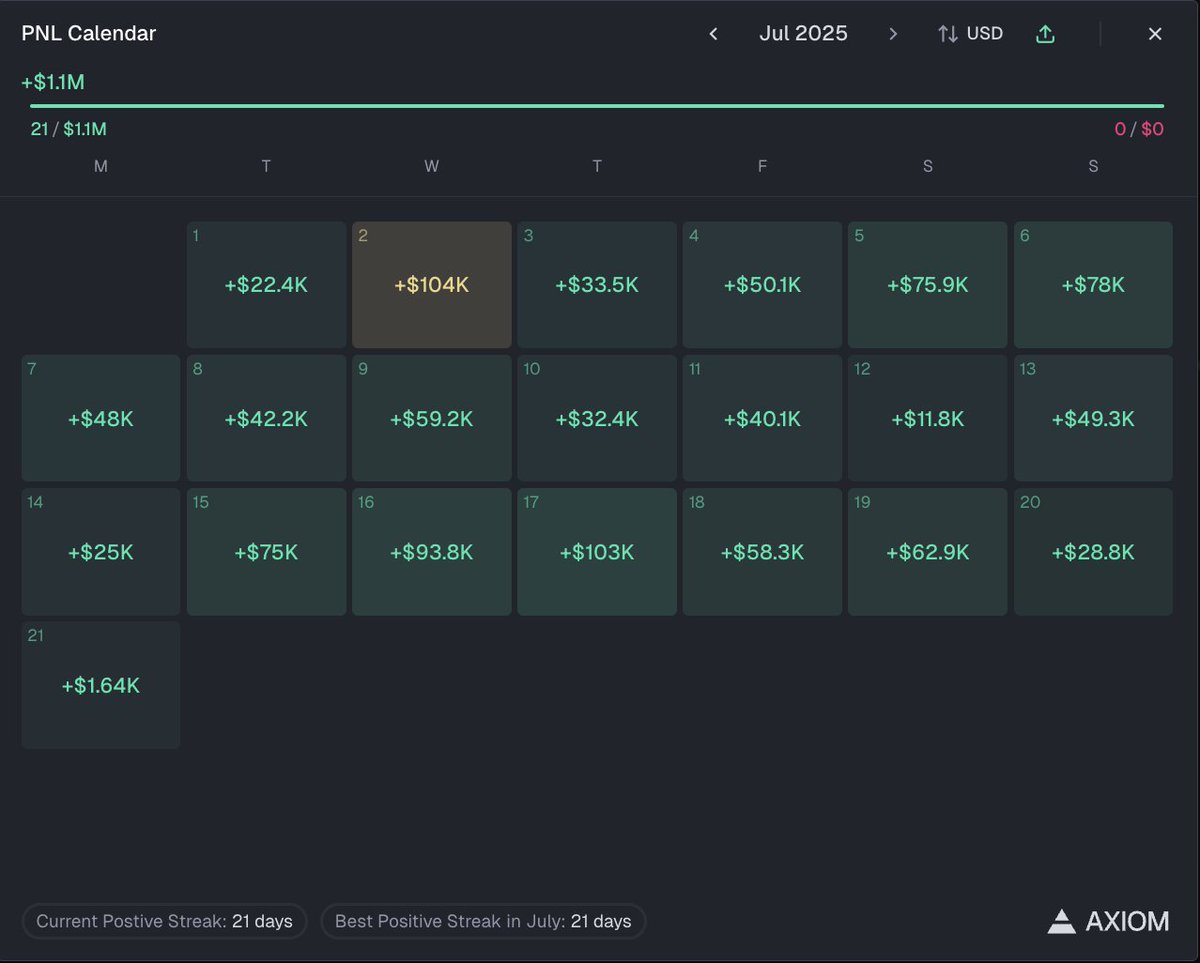Select July 8 cell showing +$42.2K
This screenshot has width=1200, height=963.
click(x=266, y=418)
